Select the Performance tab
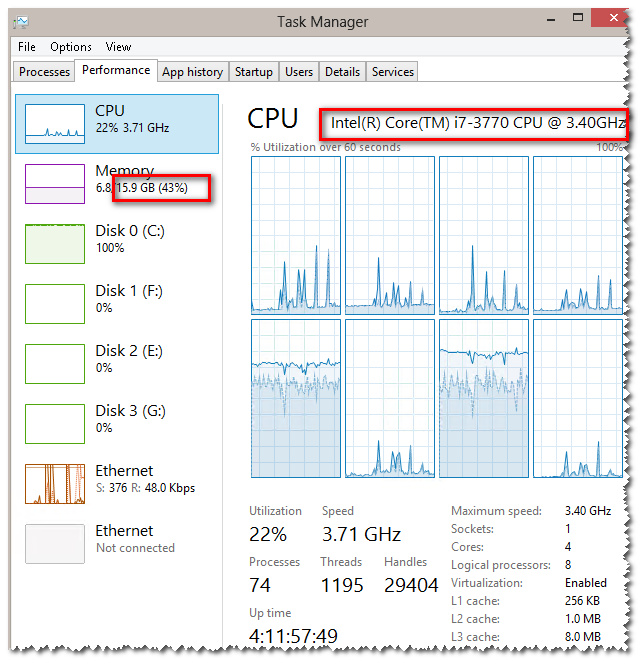Image resolution: width=644 pixels, height=665 pixels. click(116, 70)
